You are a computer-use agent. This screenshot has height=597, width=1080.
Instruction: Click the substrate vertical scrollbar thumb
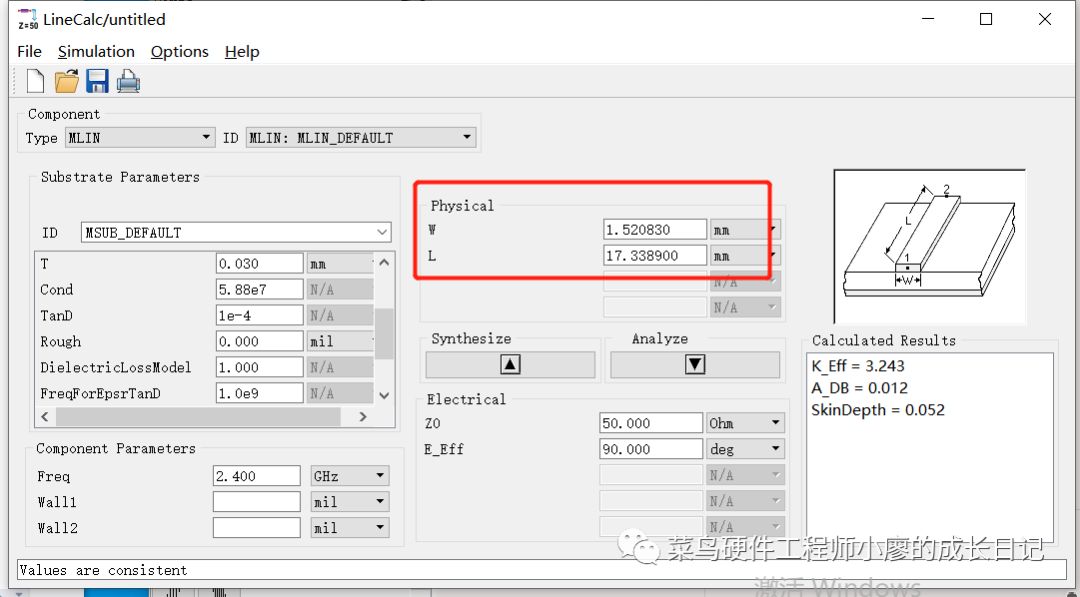click(x=384, y=333)
